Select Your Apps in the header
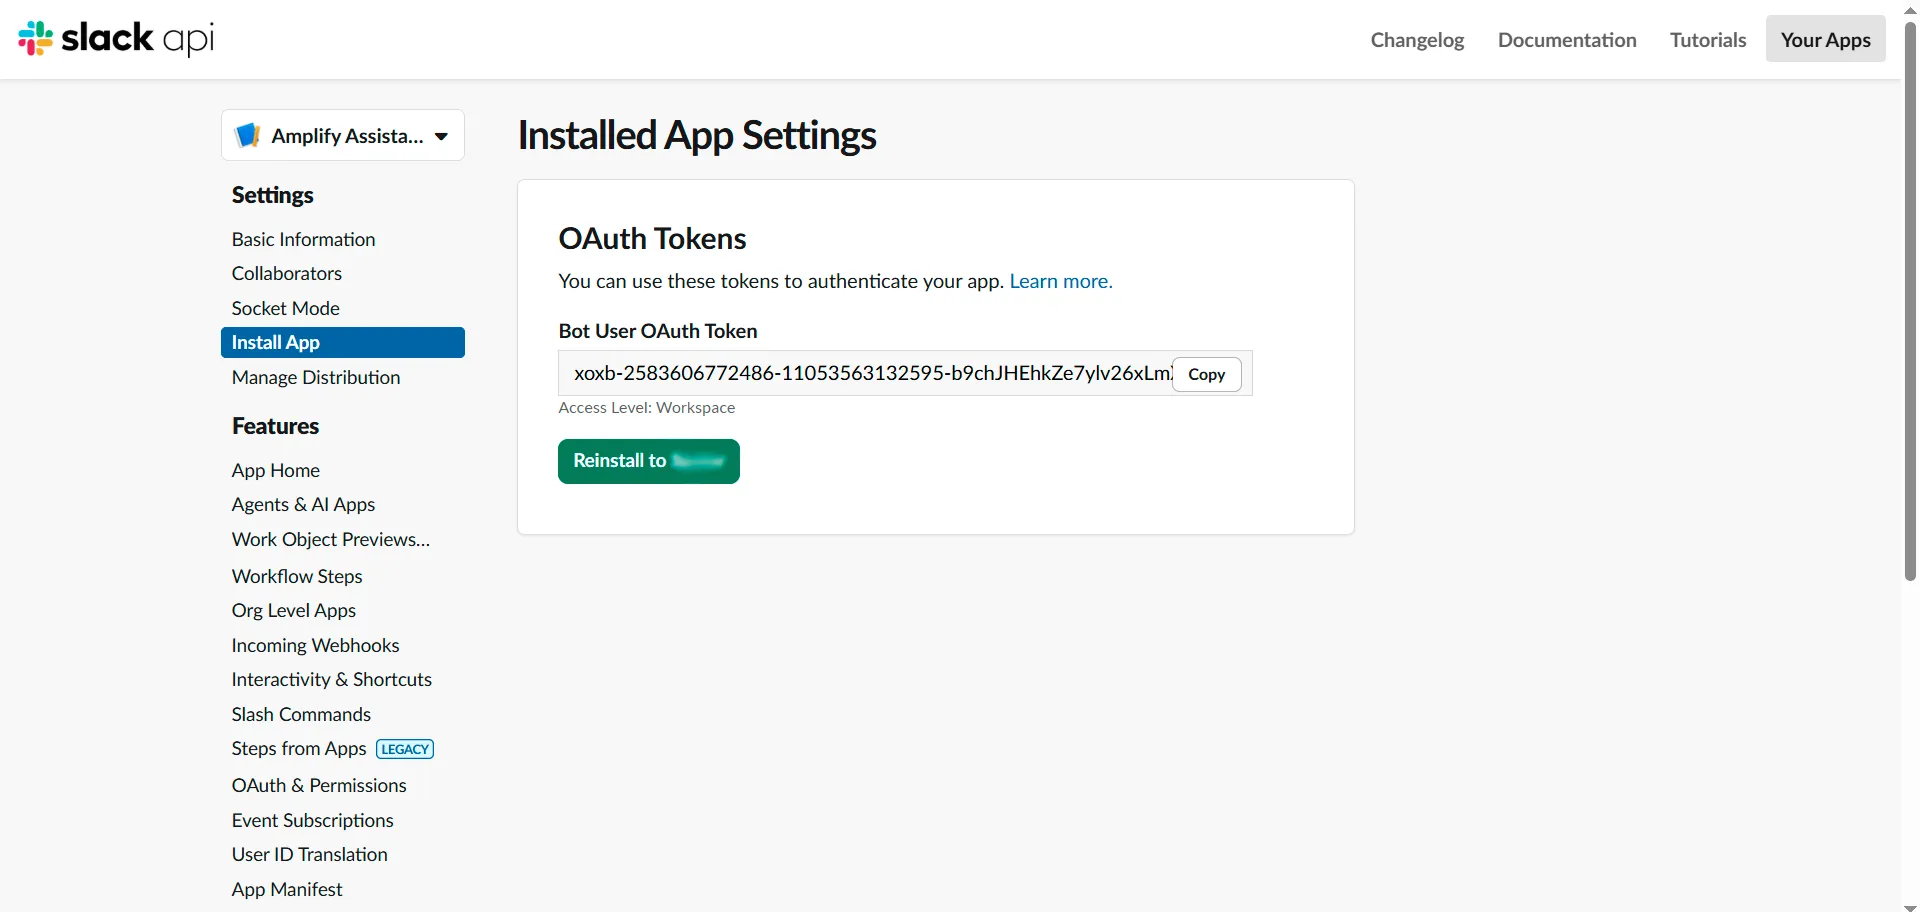 pos(1825,40)
